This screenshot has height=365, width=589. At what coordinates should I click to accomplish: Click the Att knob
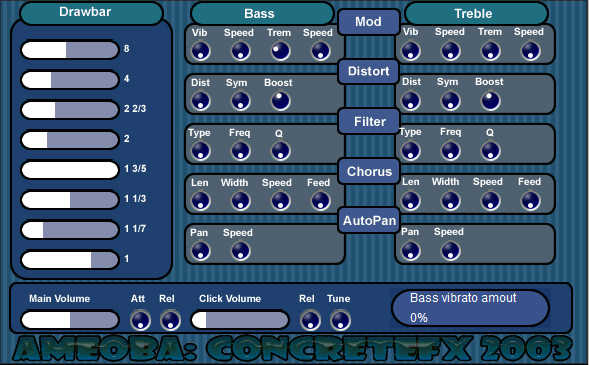[140, 320]
